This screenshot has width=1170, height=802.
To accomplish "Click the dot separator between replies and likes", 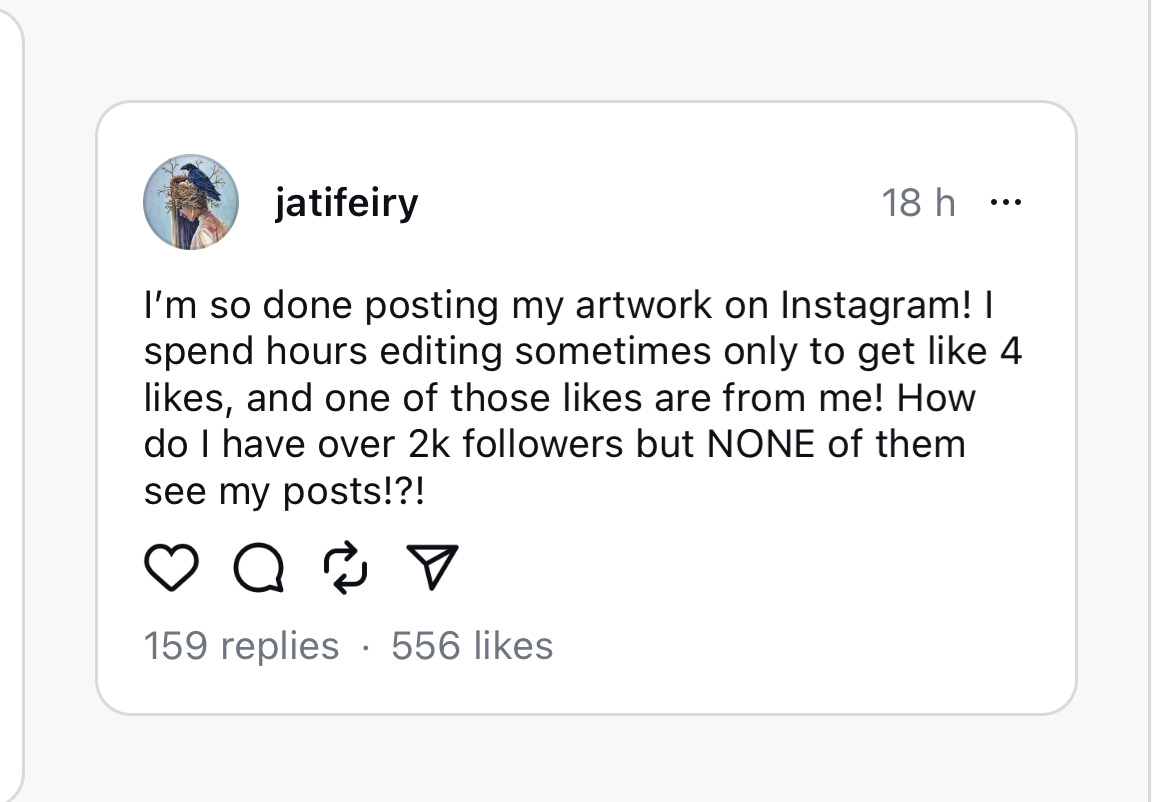I will (x=365, y=647).
